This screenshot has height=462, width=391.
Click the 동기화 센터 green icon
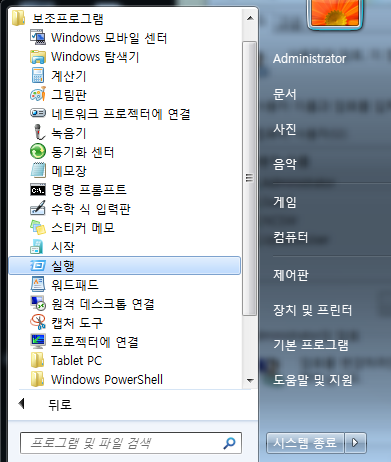click(38, 151)
